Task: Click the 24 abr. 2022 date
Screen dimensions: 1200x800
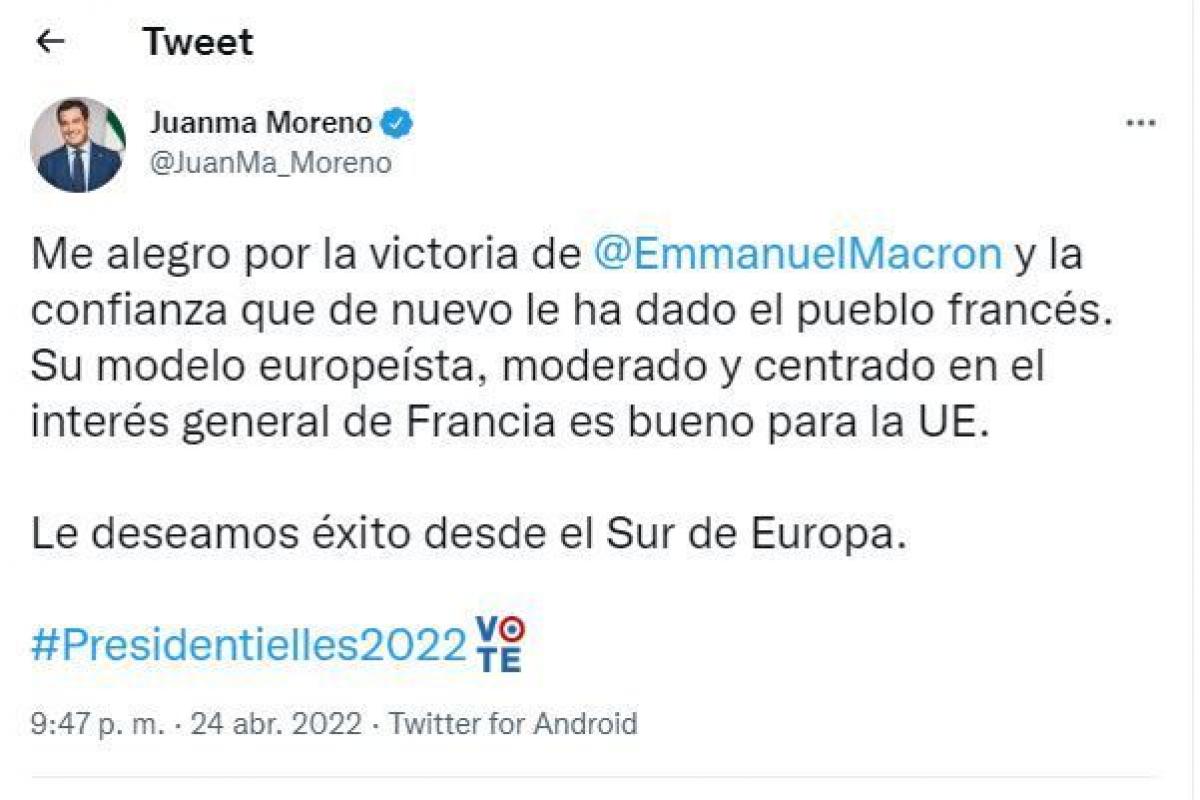Action: click(x=274, y=723)
